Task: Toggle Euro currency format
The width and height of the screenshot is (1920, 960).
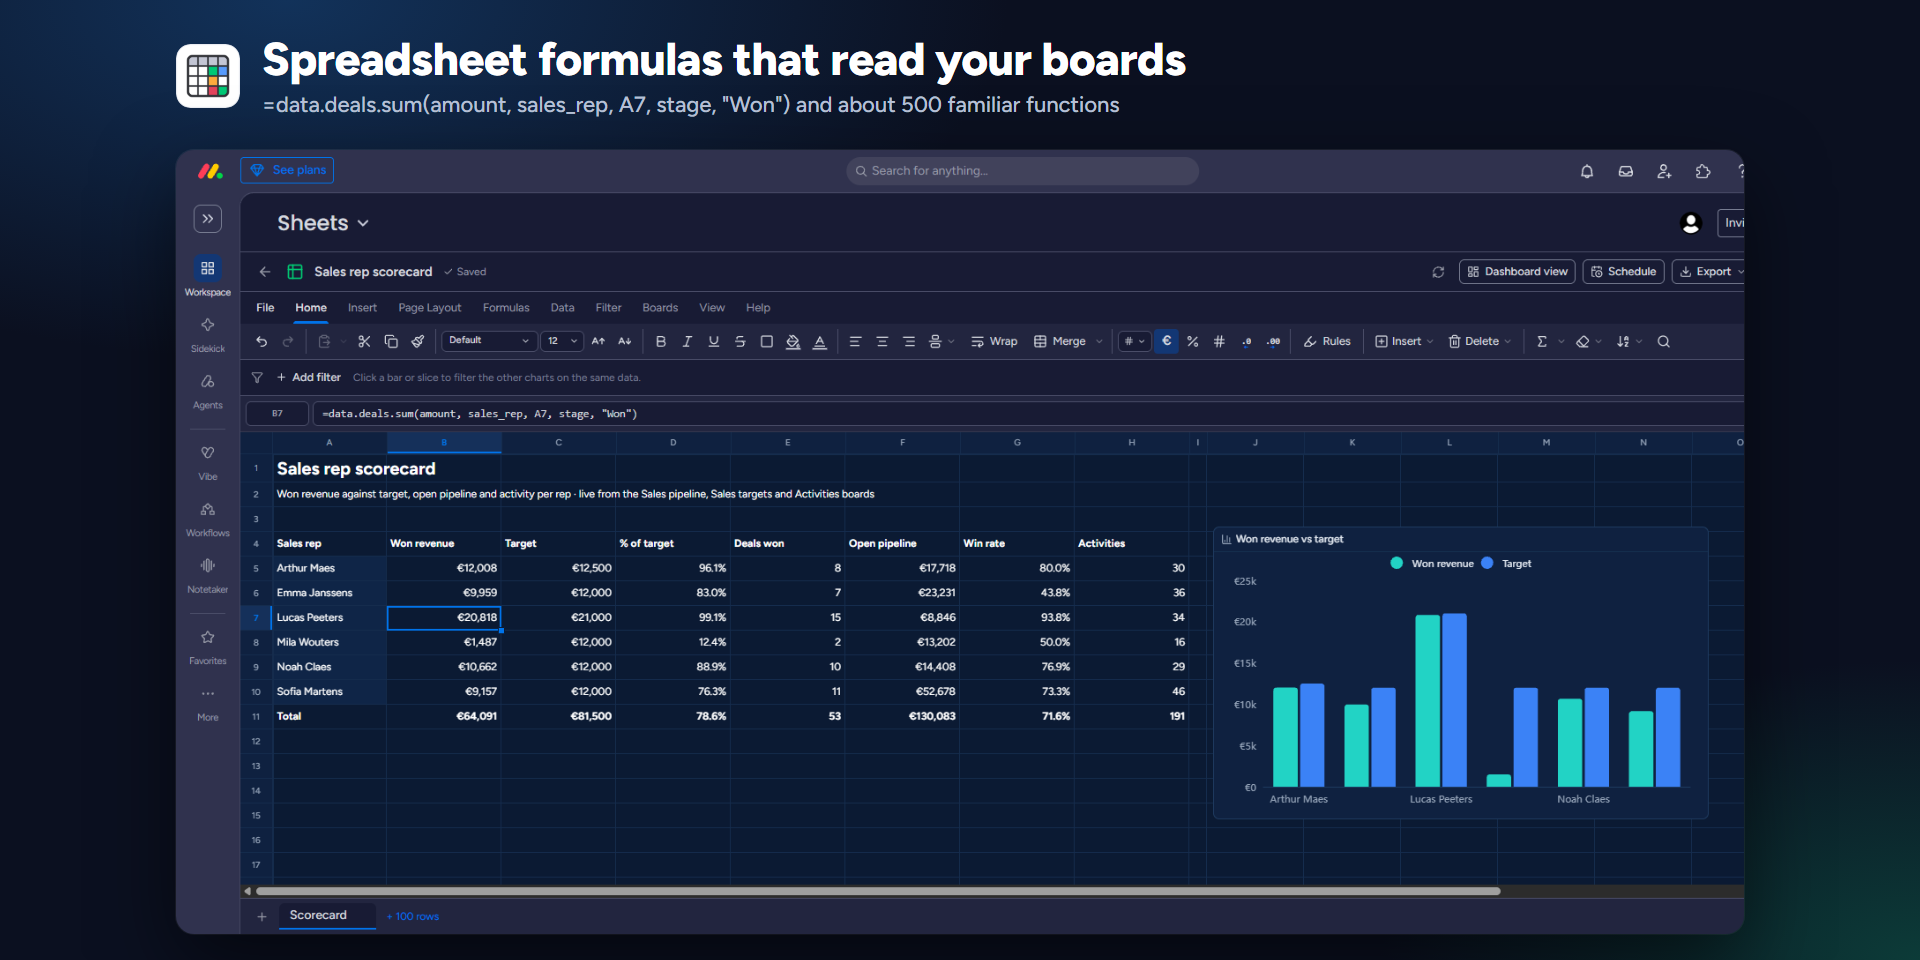Action: pos(1166,342)
